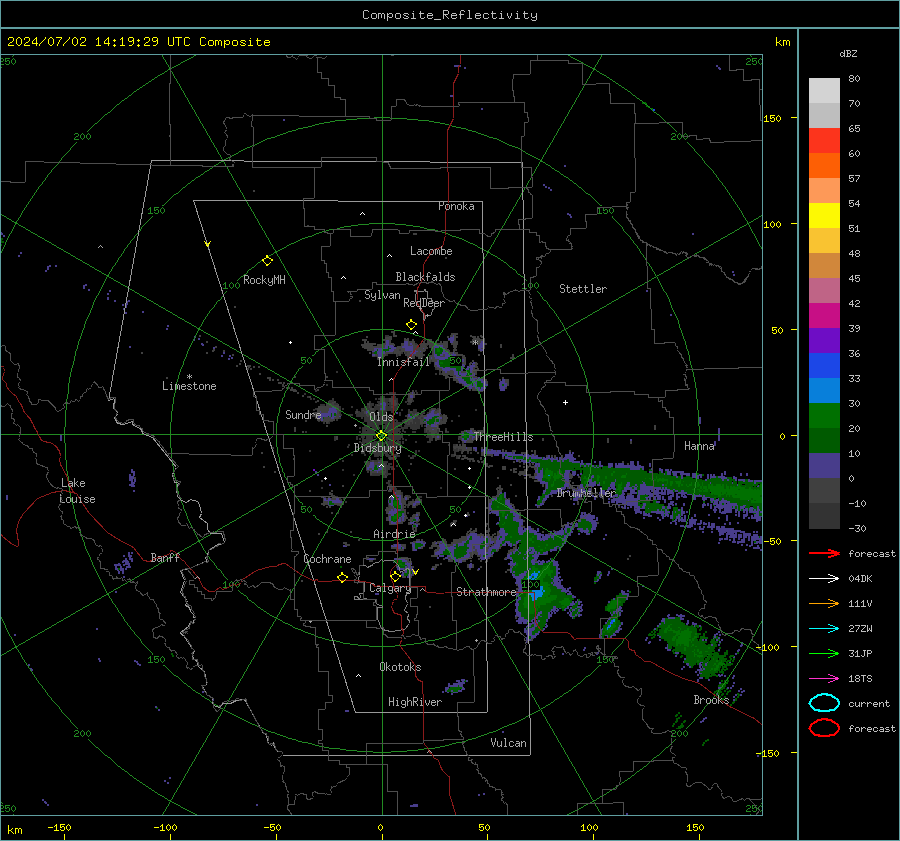Pick the royal blue swatch above 33 dBZ
Image resolution: width=900 pixels, height=841 pixels.
pos(824,365)
